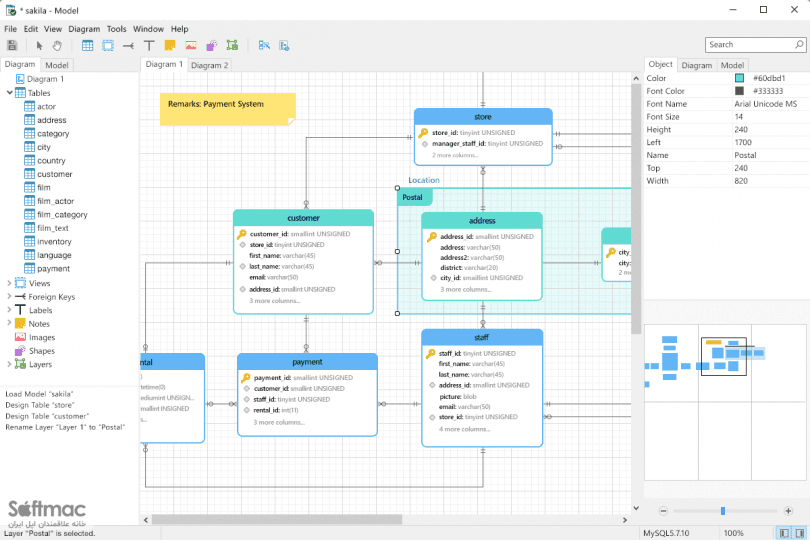Click the Font Name value Arial Unicode MS

tap(766, 104)
